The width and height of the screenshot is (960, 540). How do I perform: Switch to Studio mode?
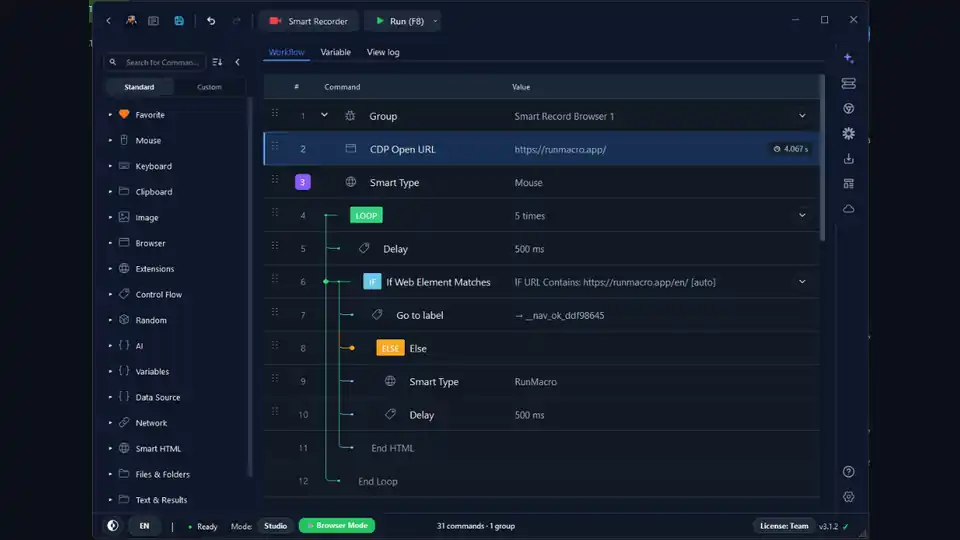276,525
